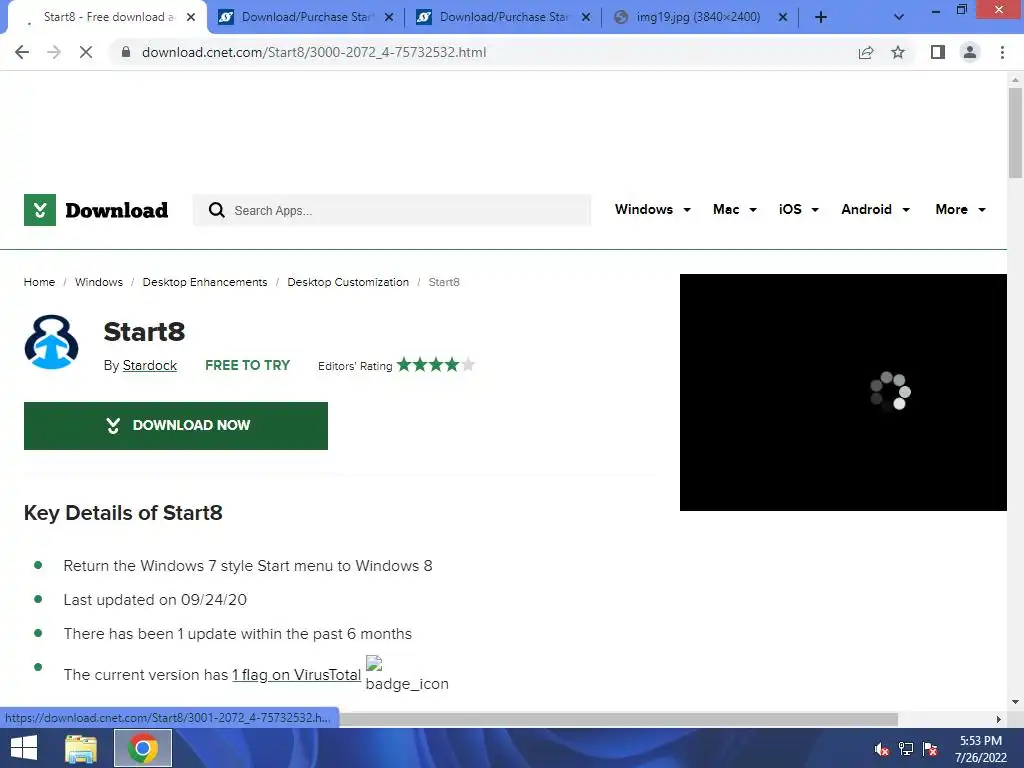Click the lock icon in address bar
The width and height of the screenshot is (1024, 768).
click(x=126, y=52)
